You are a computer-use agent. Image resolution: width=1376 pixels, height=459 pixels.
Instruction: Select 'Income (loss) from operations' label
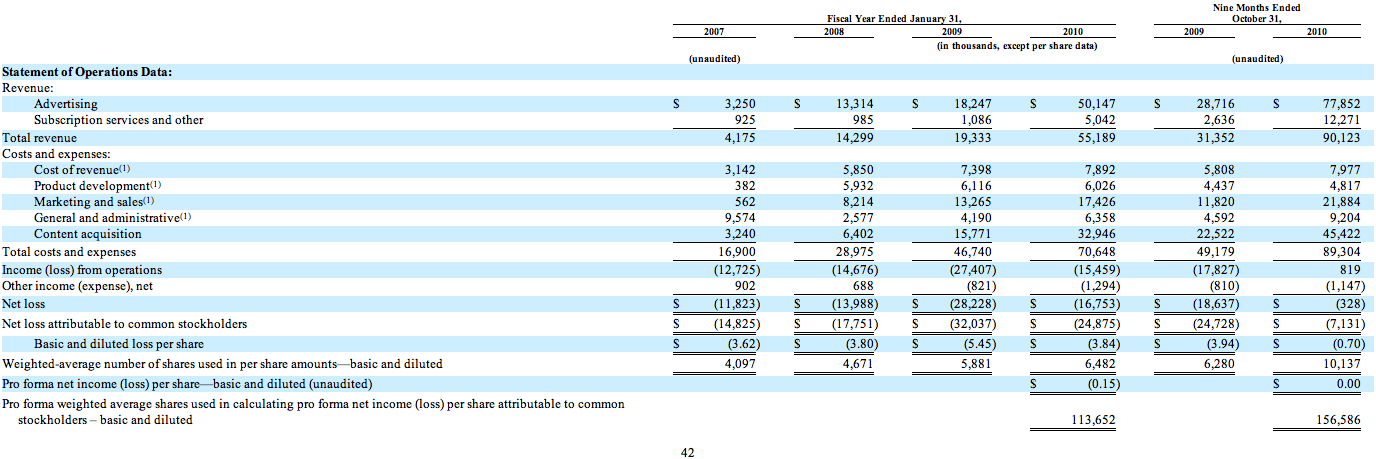82,270
